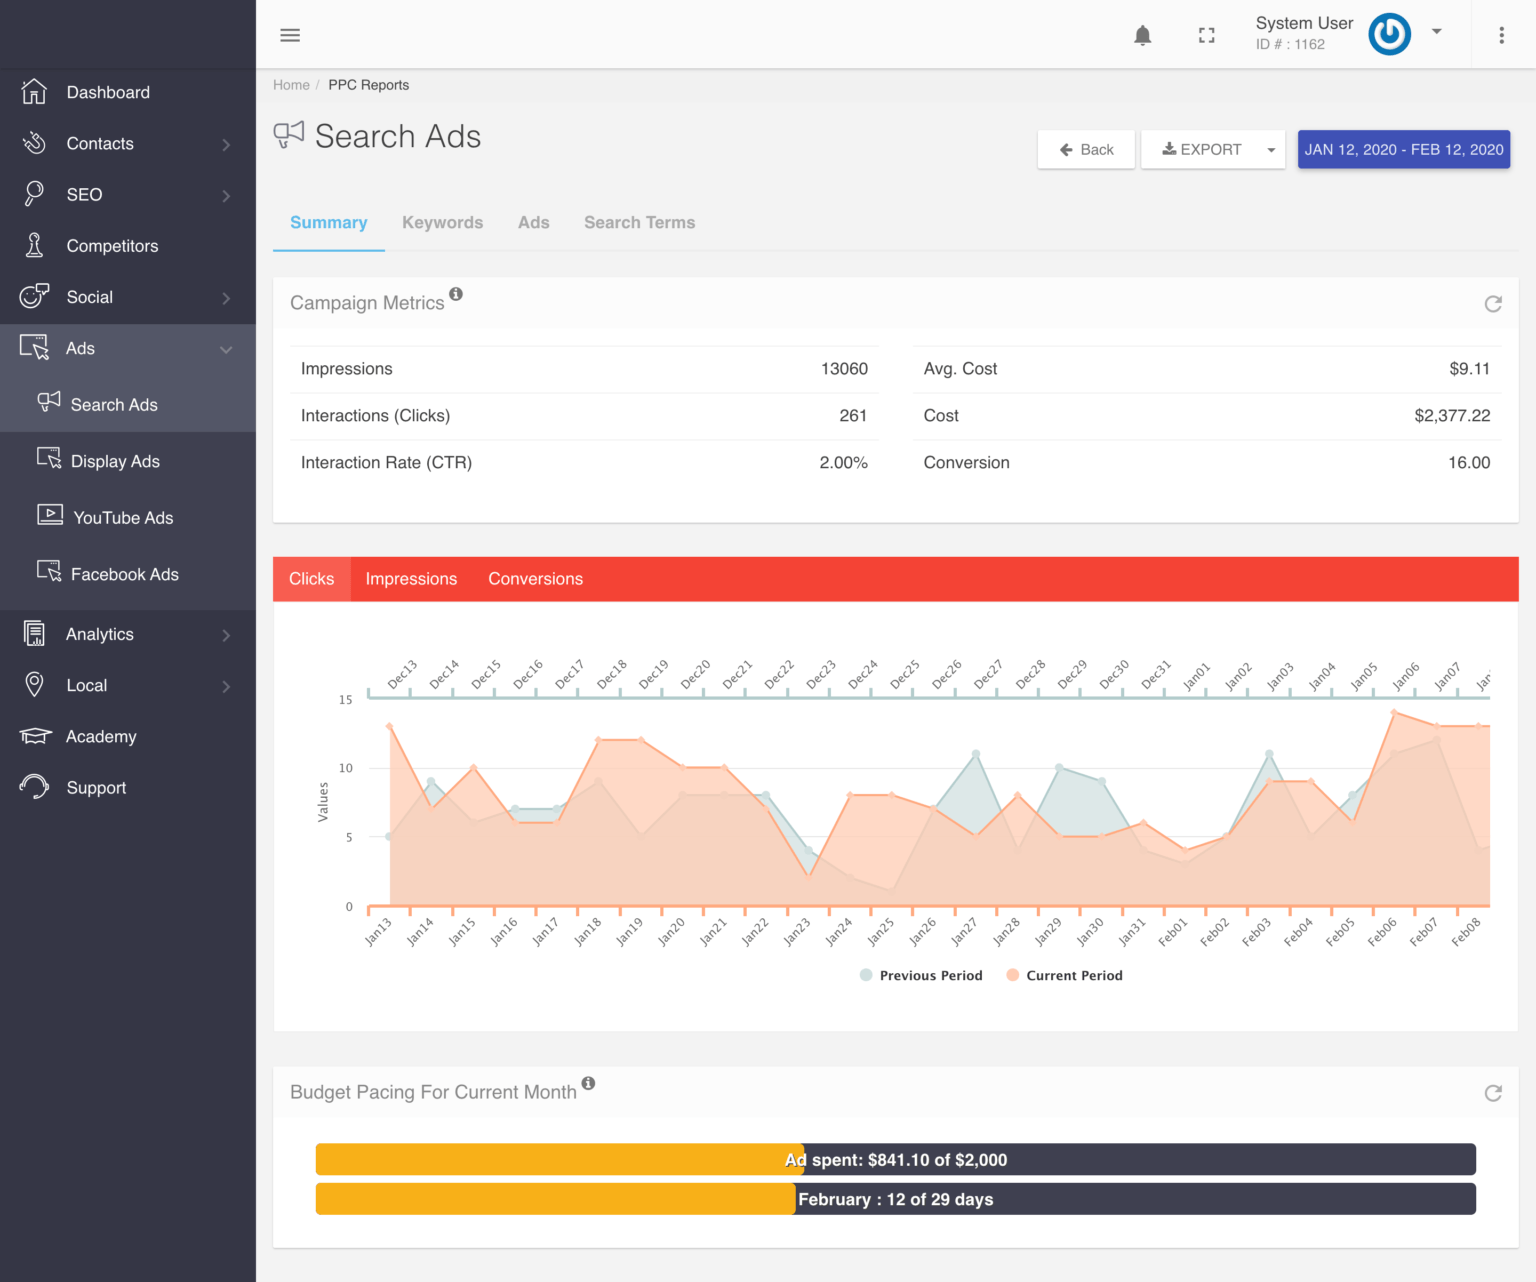Click the Contacts sidebar icon
The image size is (1536, 1282).
tap(34, 143)
